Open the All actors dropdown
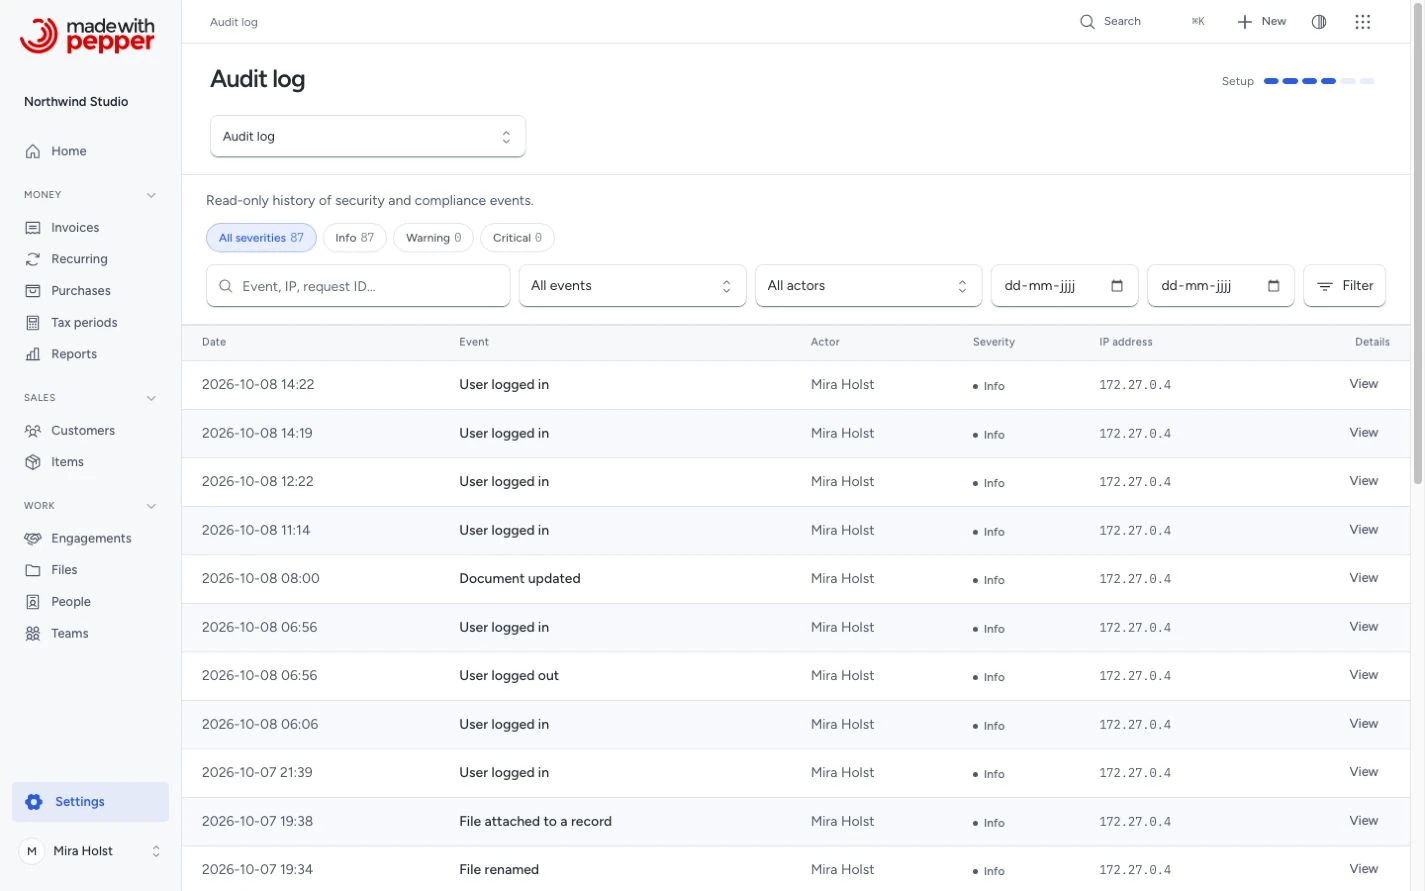This screenshot has width=1425, height=891. pyautogui.click(x=869, y=286)
